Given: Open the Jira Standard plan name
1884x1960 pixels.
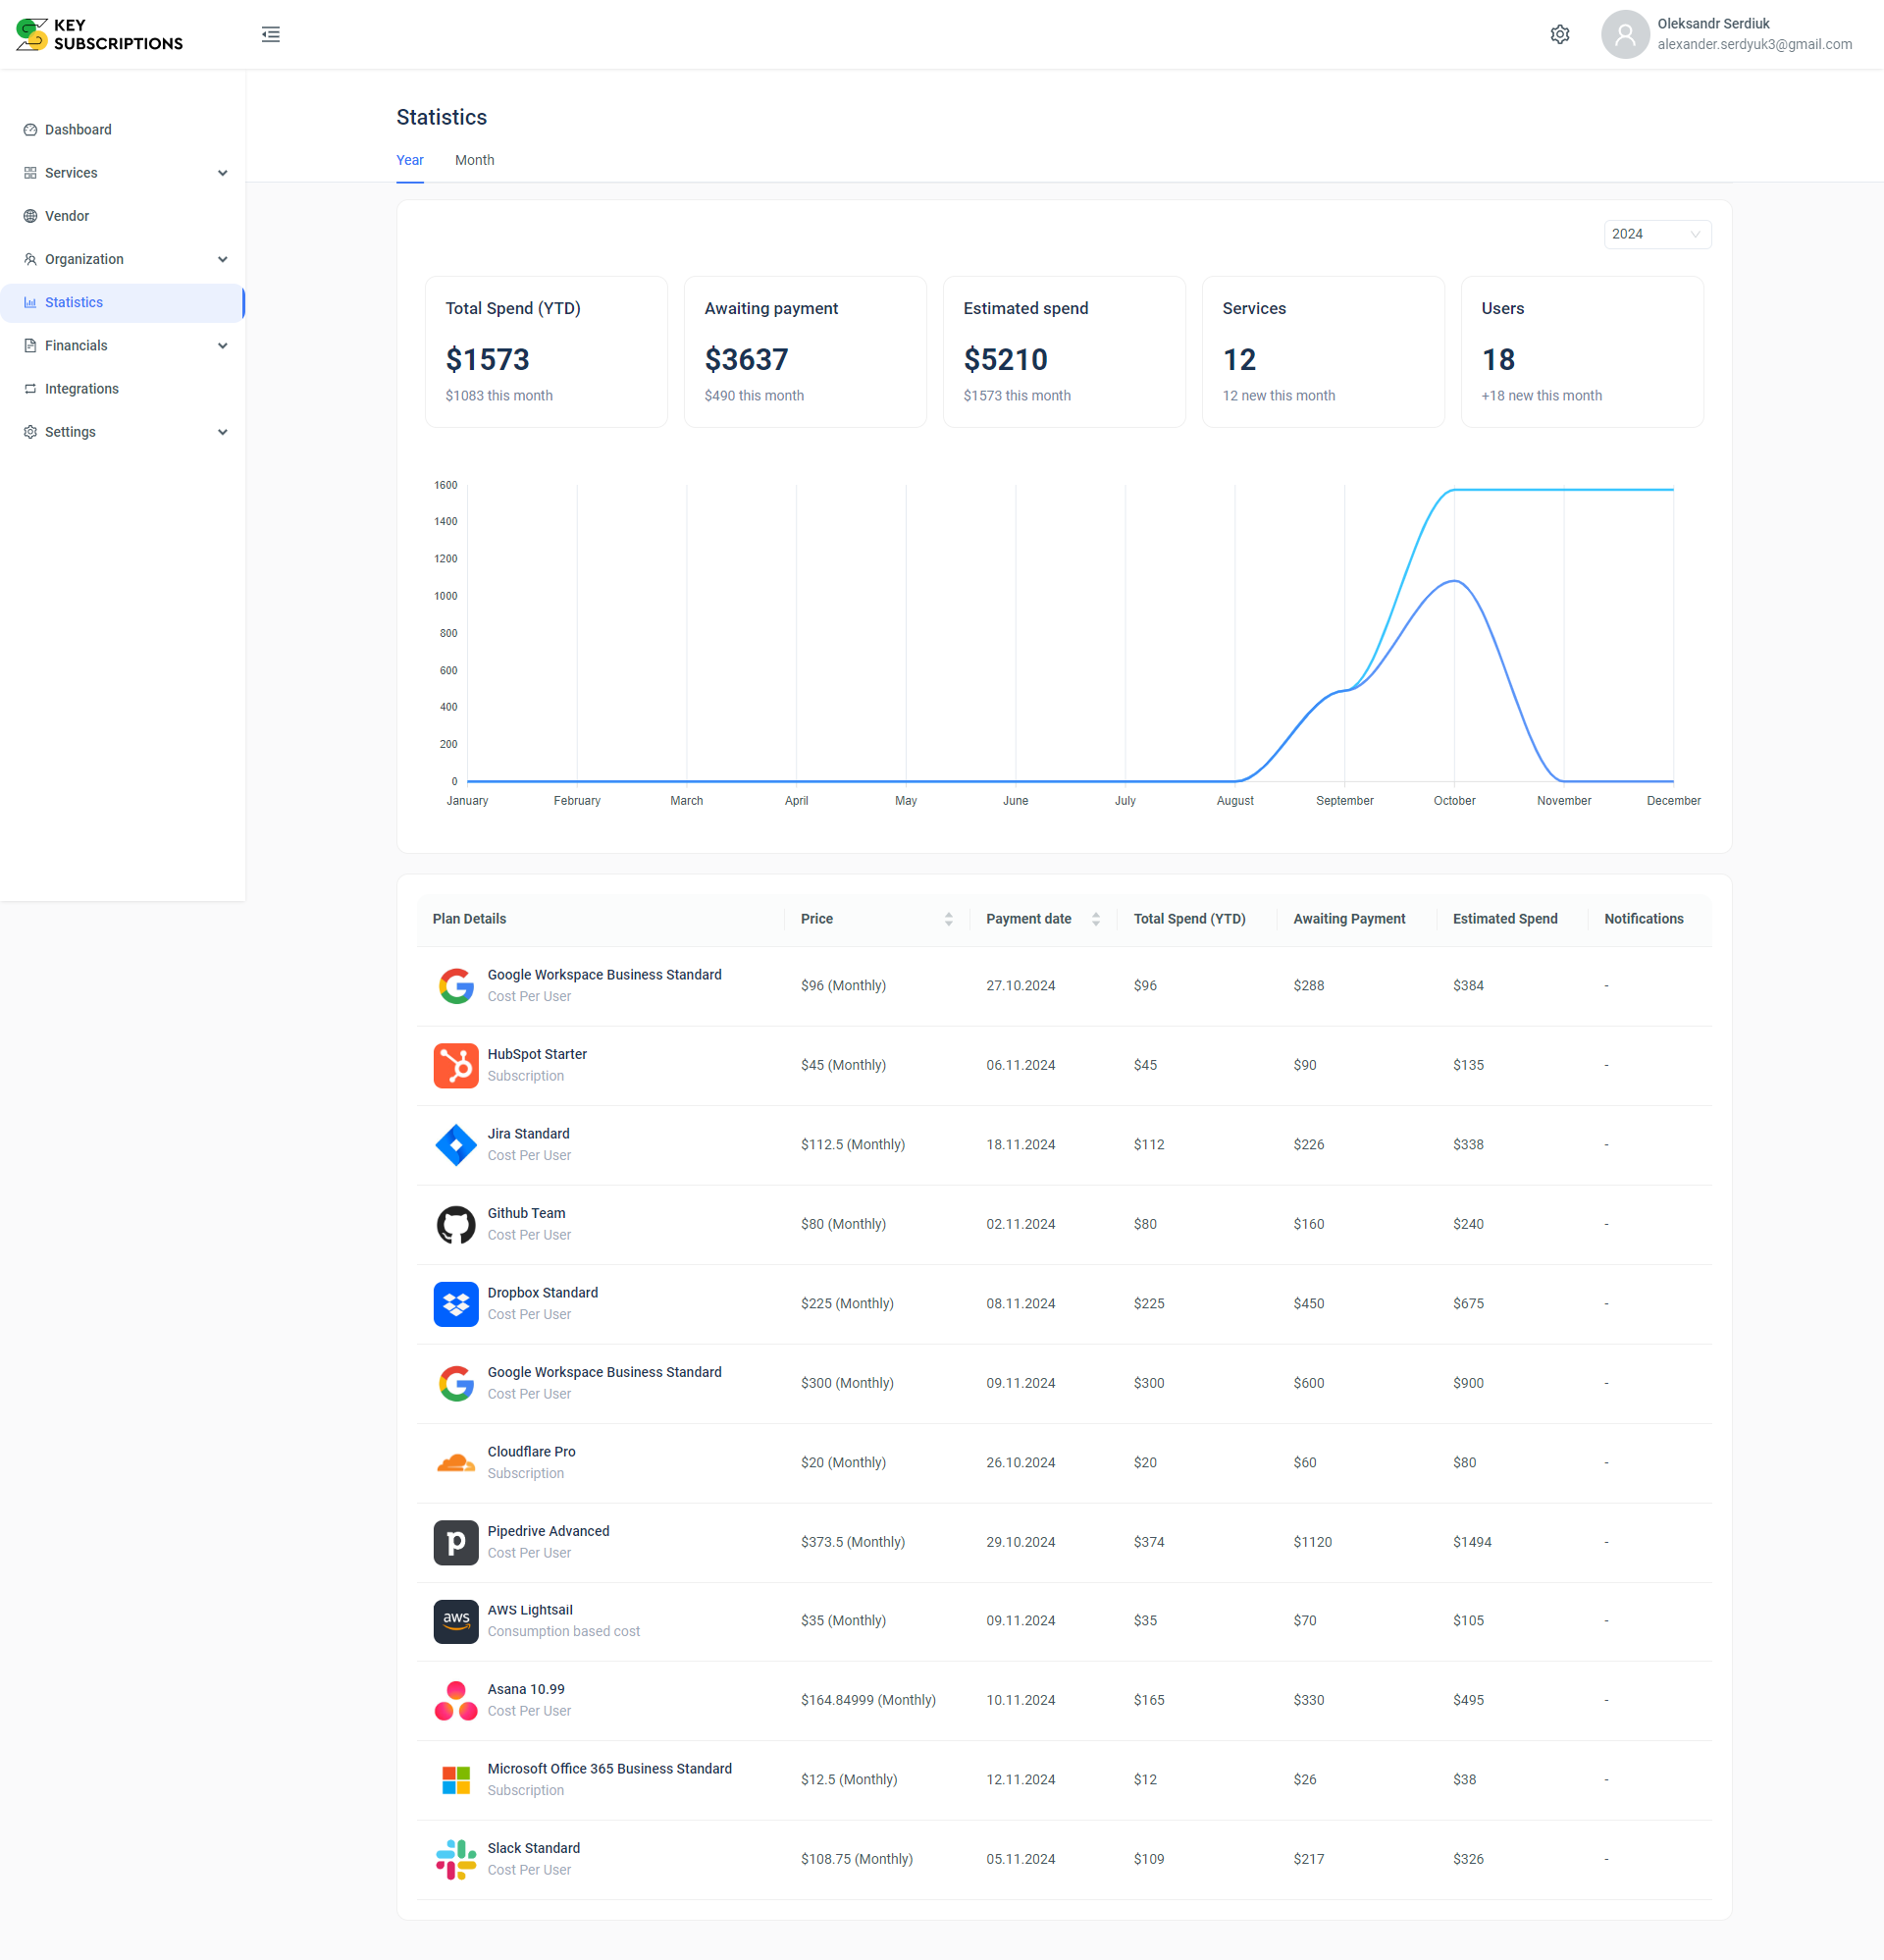Looking at the screenshot, I should (528, 1134).
